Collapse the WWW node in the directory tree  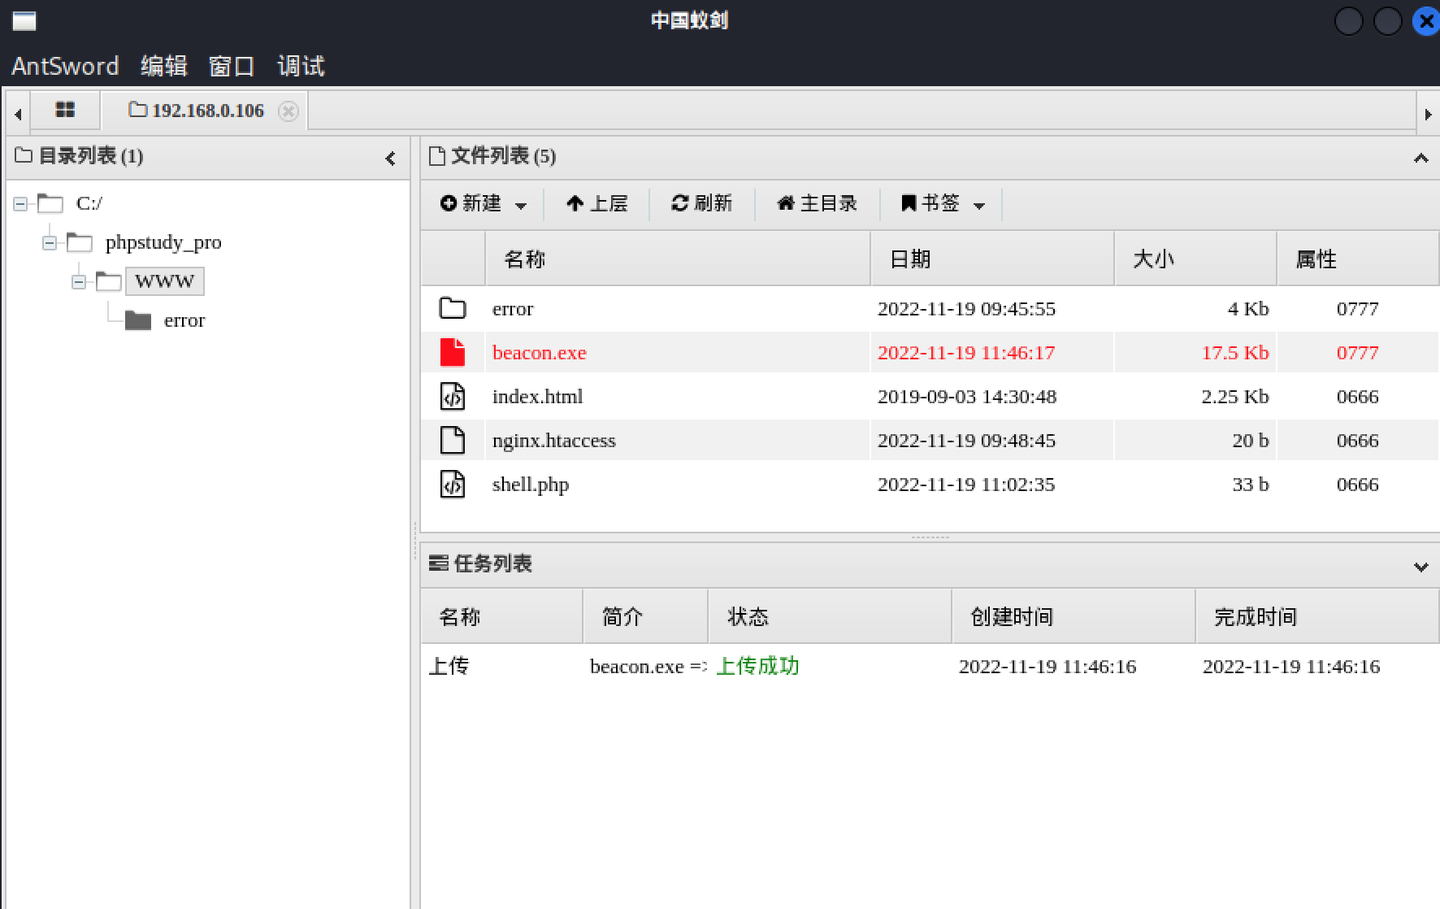coord(79,281)
